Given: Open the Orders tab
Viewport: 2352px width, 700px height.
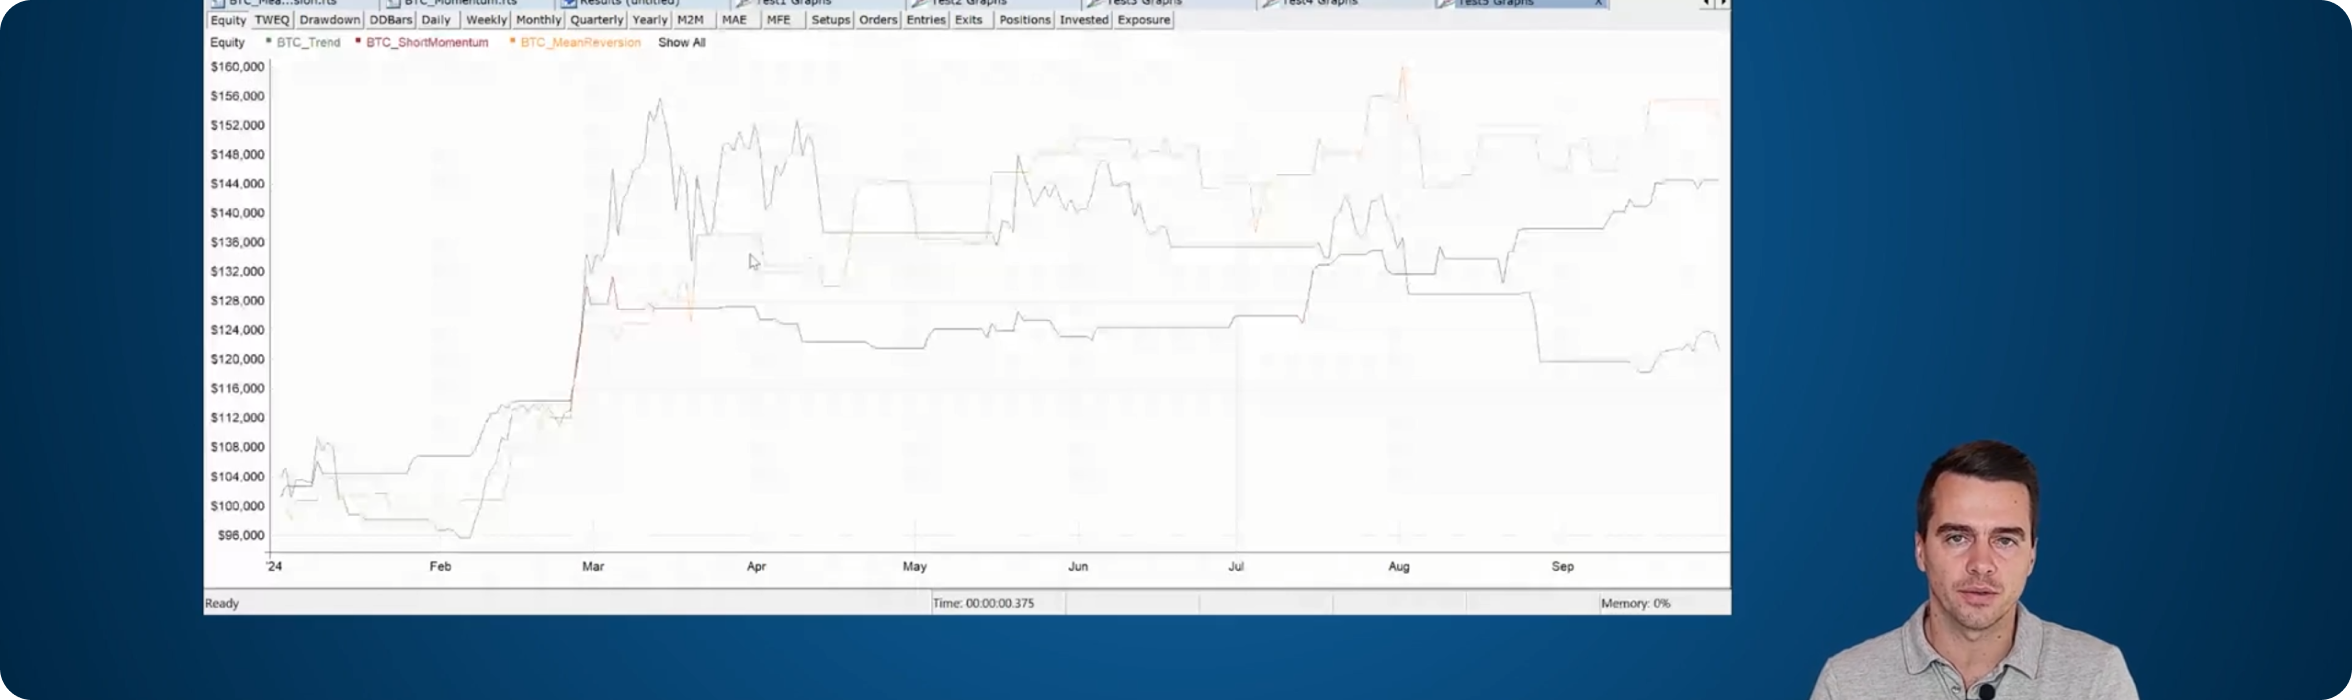Looking at the screenshot, I should tap(878, 20).
